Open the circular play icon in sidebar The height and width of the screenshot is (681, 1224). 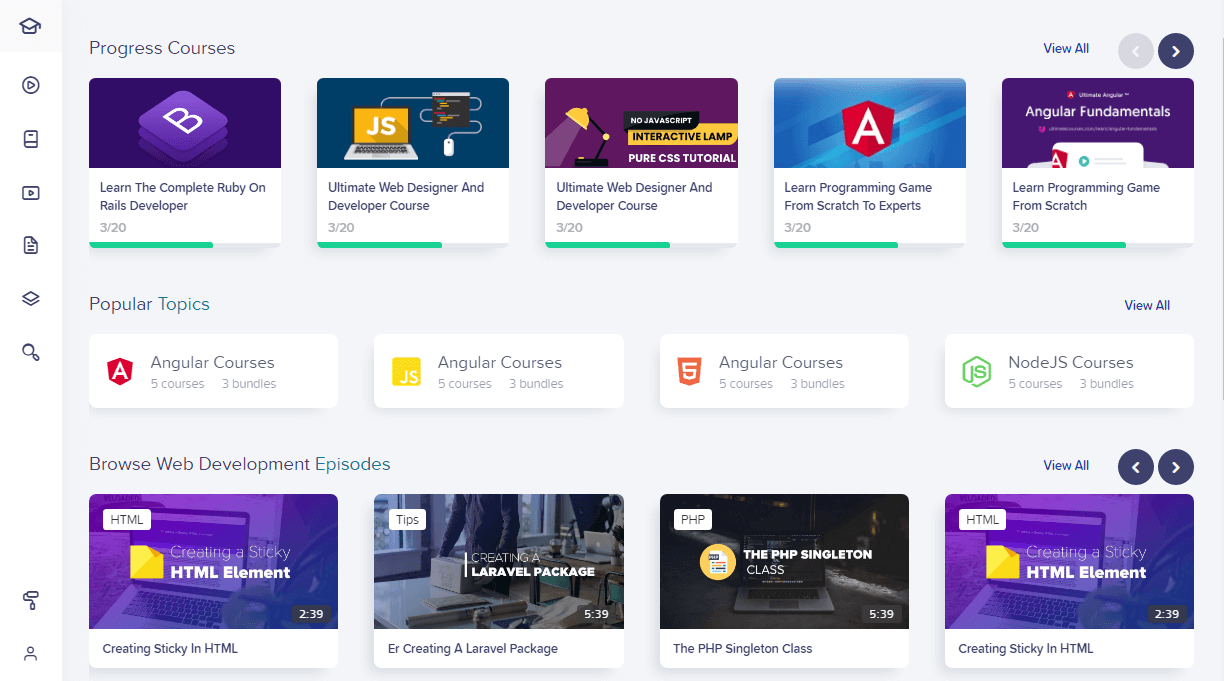[30, 85]
